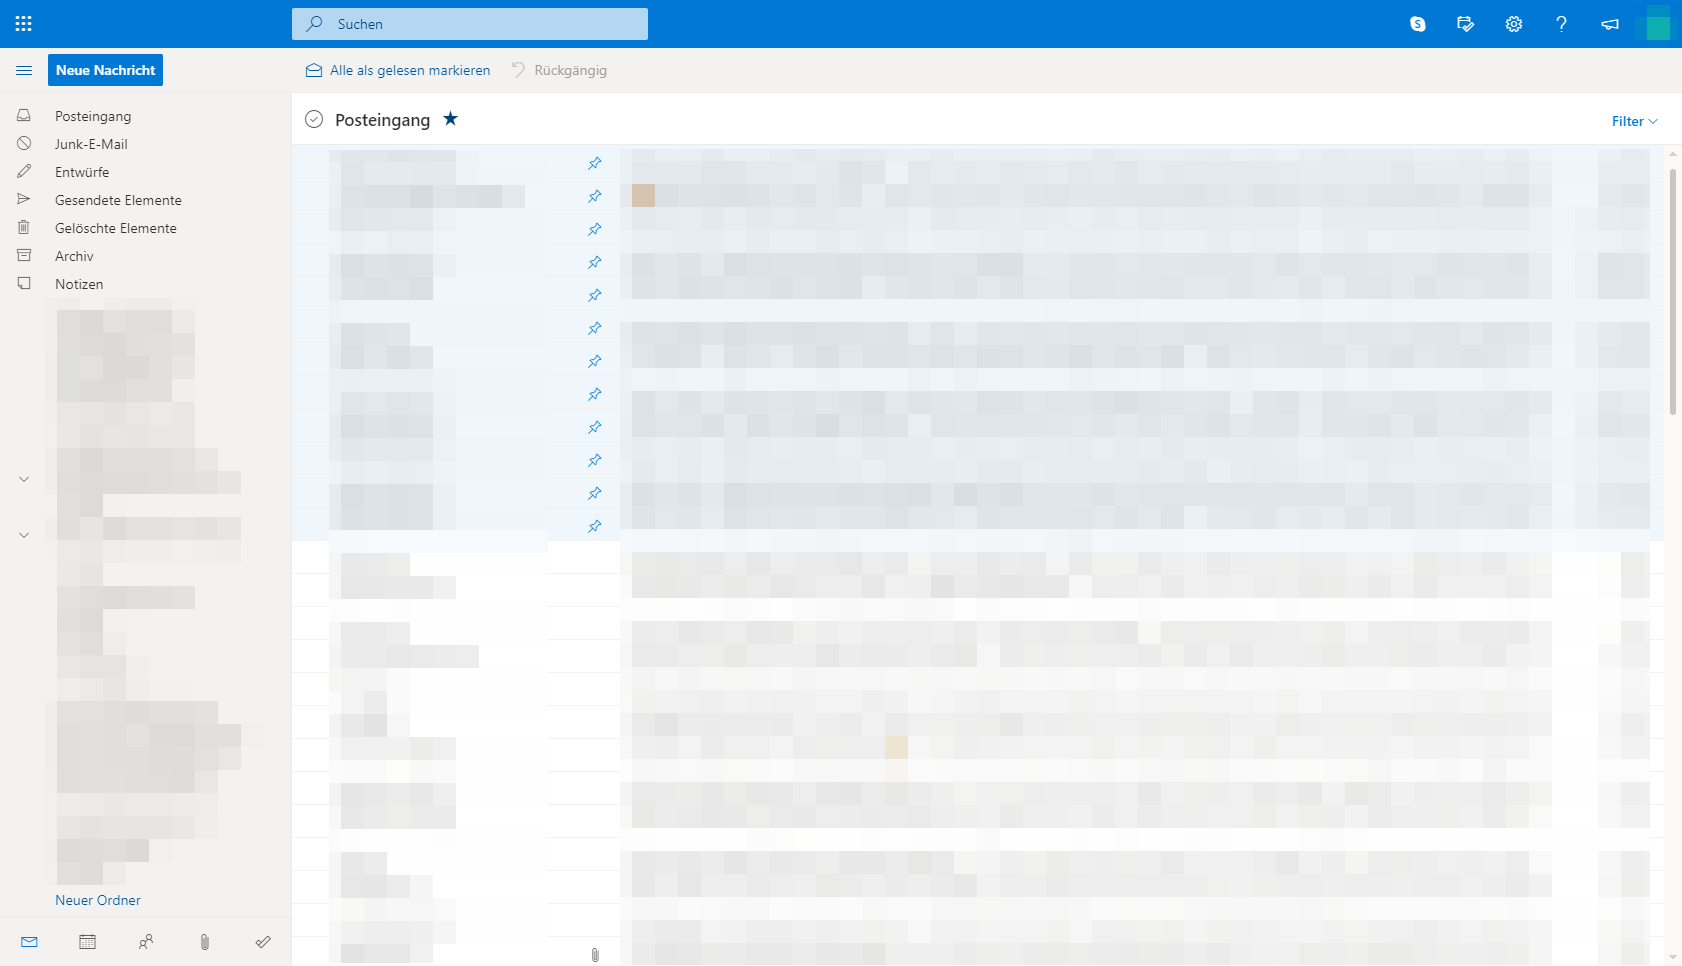The width and height of the screenshot is (1682, 966).
Task: Open the Microsoft app launcher grid
Action: point(24,23)
